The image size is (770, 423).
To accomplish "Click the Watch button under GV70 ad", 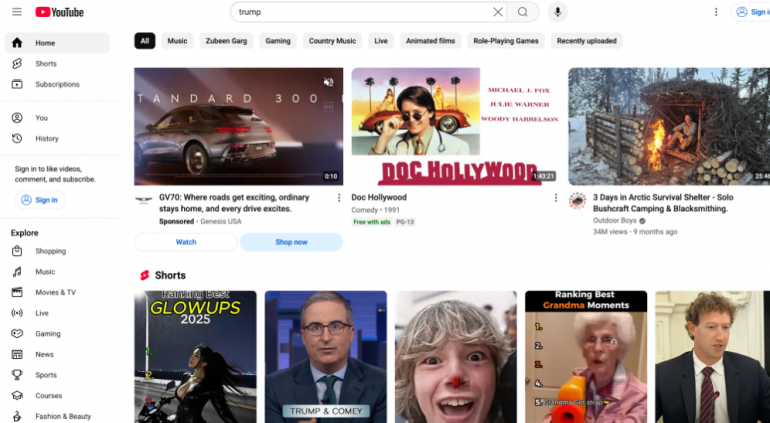I will [x=186, y=242].
